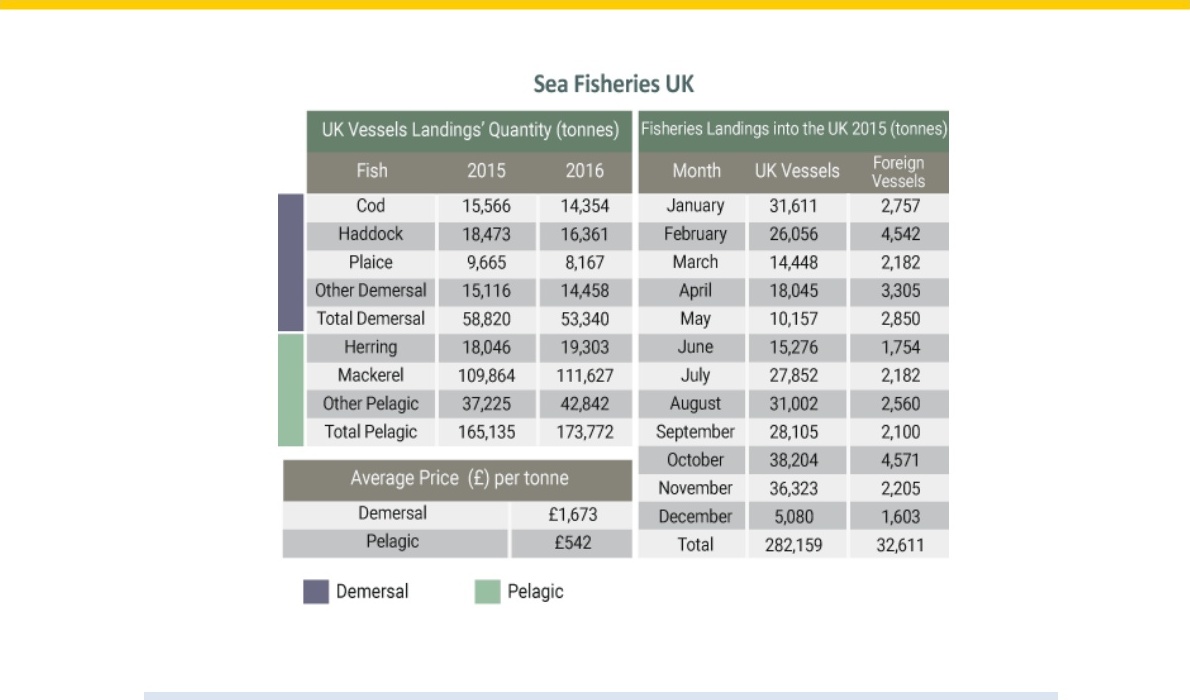
Task: Select the Demersal average price £1,673
Action: pyautogui.click(x=572, y=515)
